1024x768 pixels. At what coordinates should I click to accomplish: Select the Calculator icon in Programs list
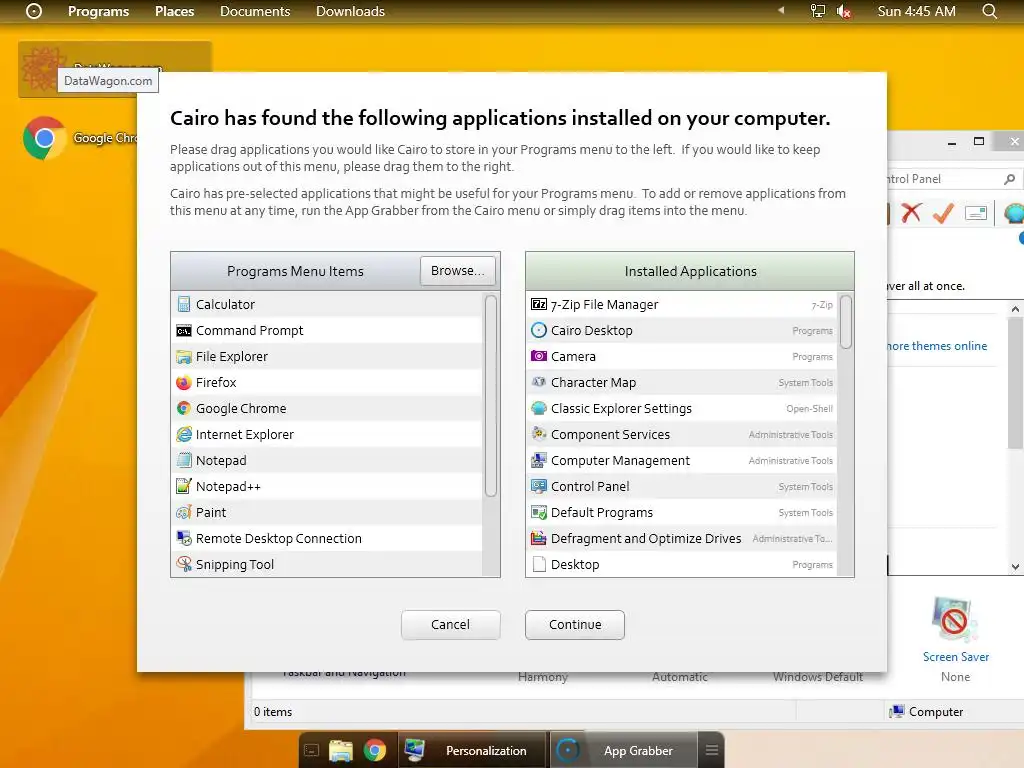point(184,304)
